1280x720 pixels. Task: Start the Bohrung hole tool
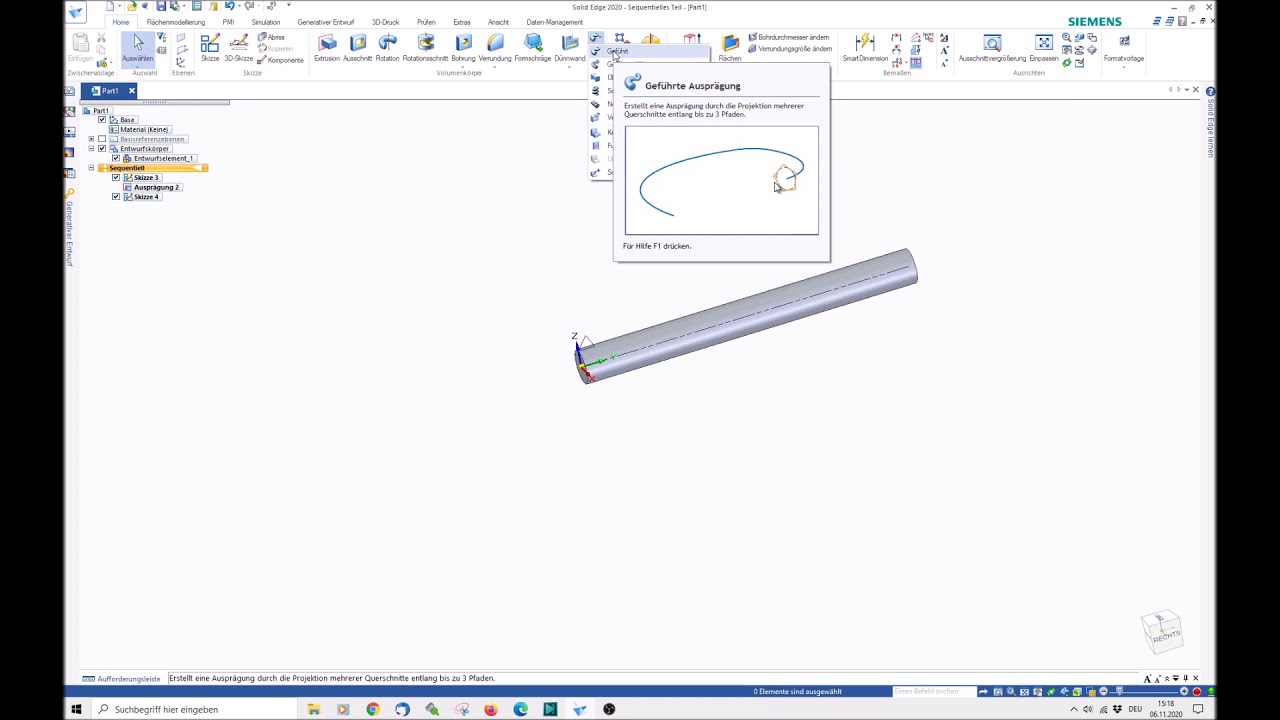[x=463, y=48]
